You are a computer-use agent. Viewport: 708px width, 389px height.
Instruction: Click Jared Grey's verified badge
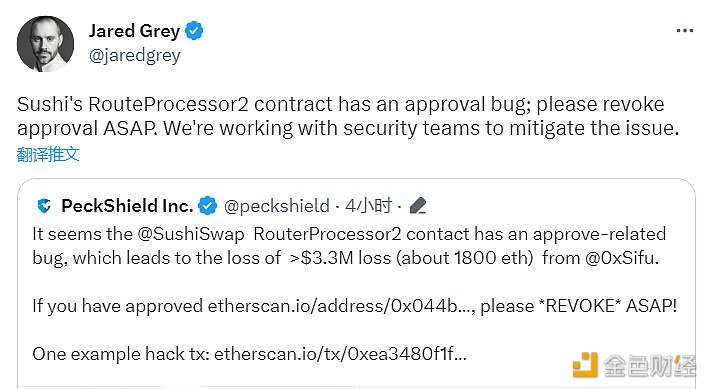194,31
